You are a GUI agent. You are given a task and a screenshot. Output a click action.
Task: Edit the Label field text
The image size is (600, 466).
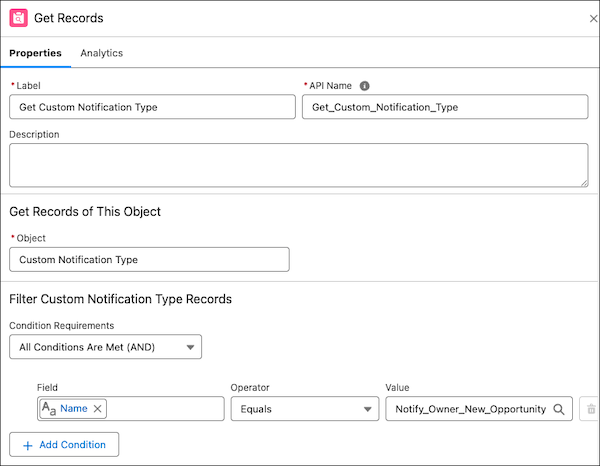point(152,107)
